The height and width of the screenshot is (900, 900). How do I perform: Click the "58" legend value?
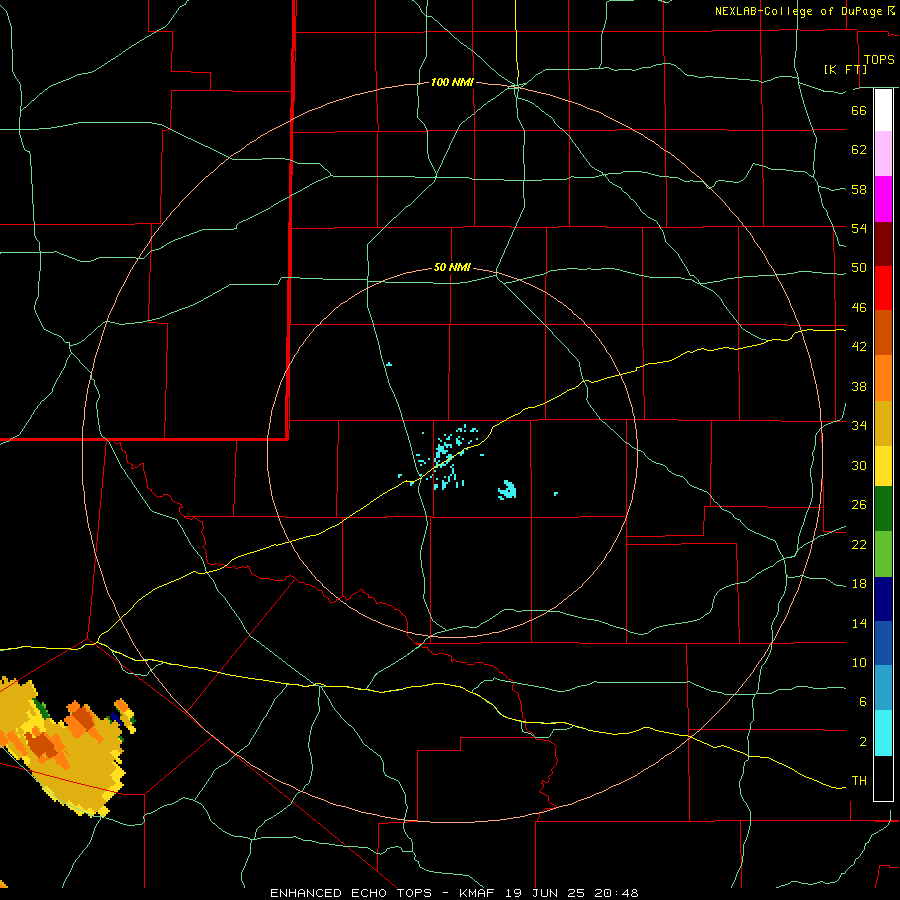point(859,189)
